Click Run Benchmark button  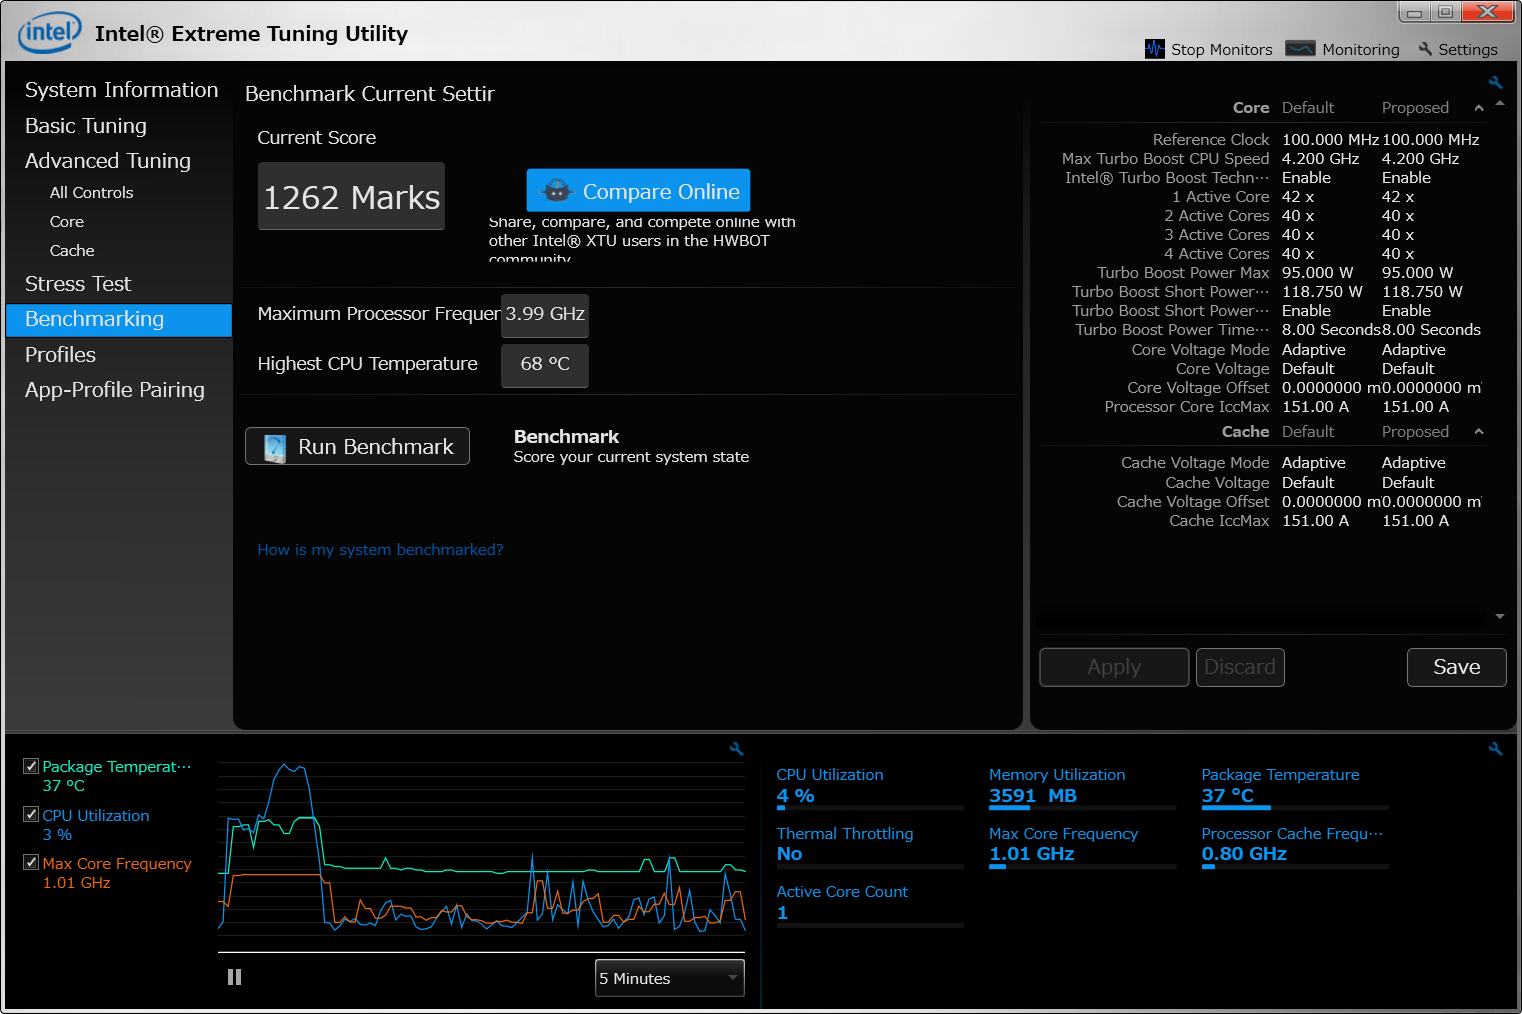(x=357, y=446)
